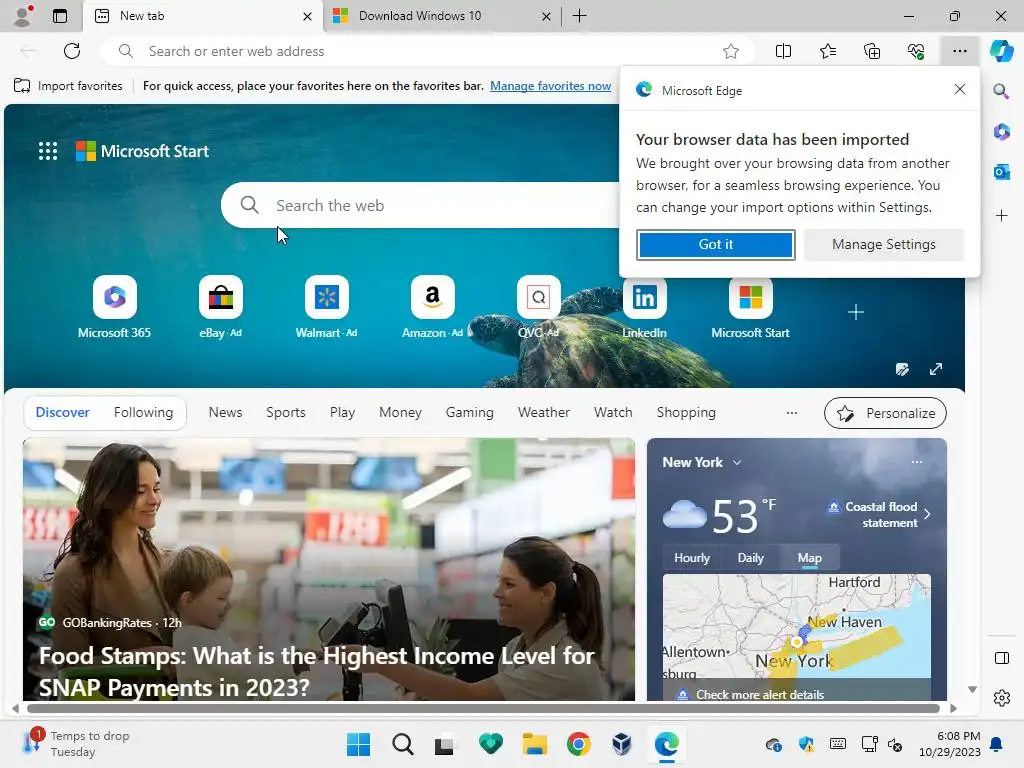Add a sidebar app with the plus icon

pos(1002,216)
